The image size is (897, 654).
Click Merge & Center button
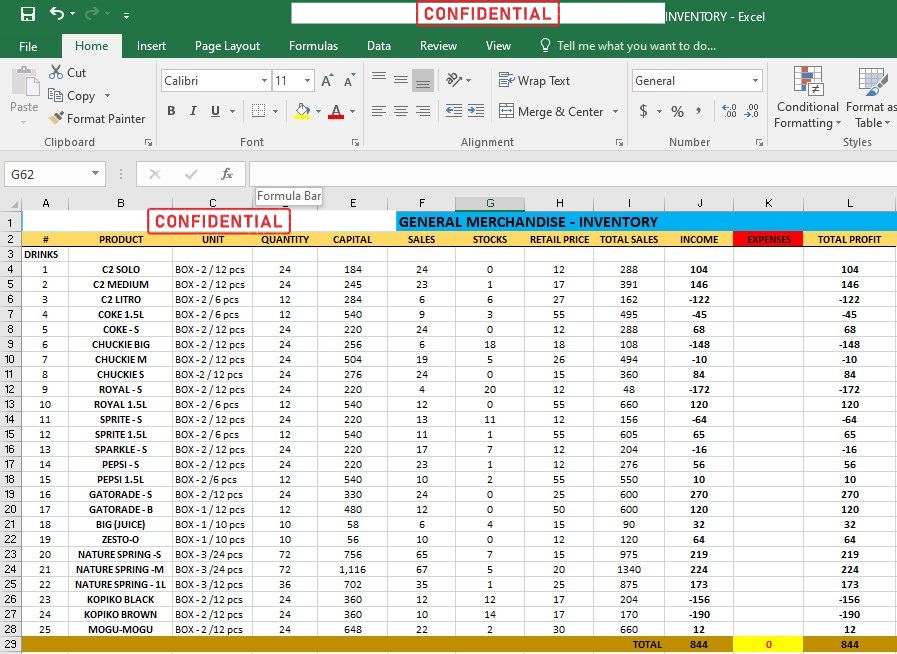551,112
